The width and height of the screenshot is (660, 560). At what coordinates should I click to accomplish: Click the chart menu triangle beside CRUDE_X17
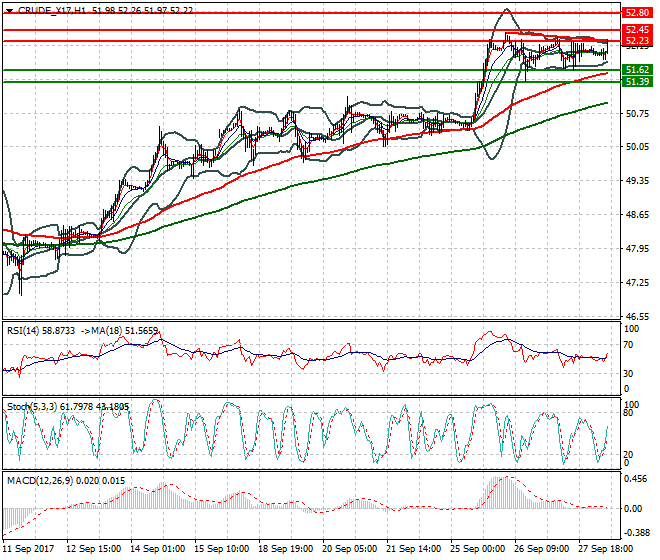(10, 11)
